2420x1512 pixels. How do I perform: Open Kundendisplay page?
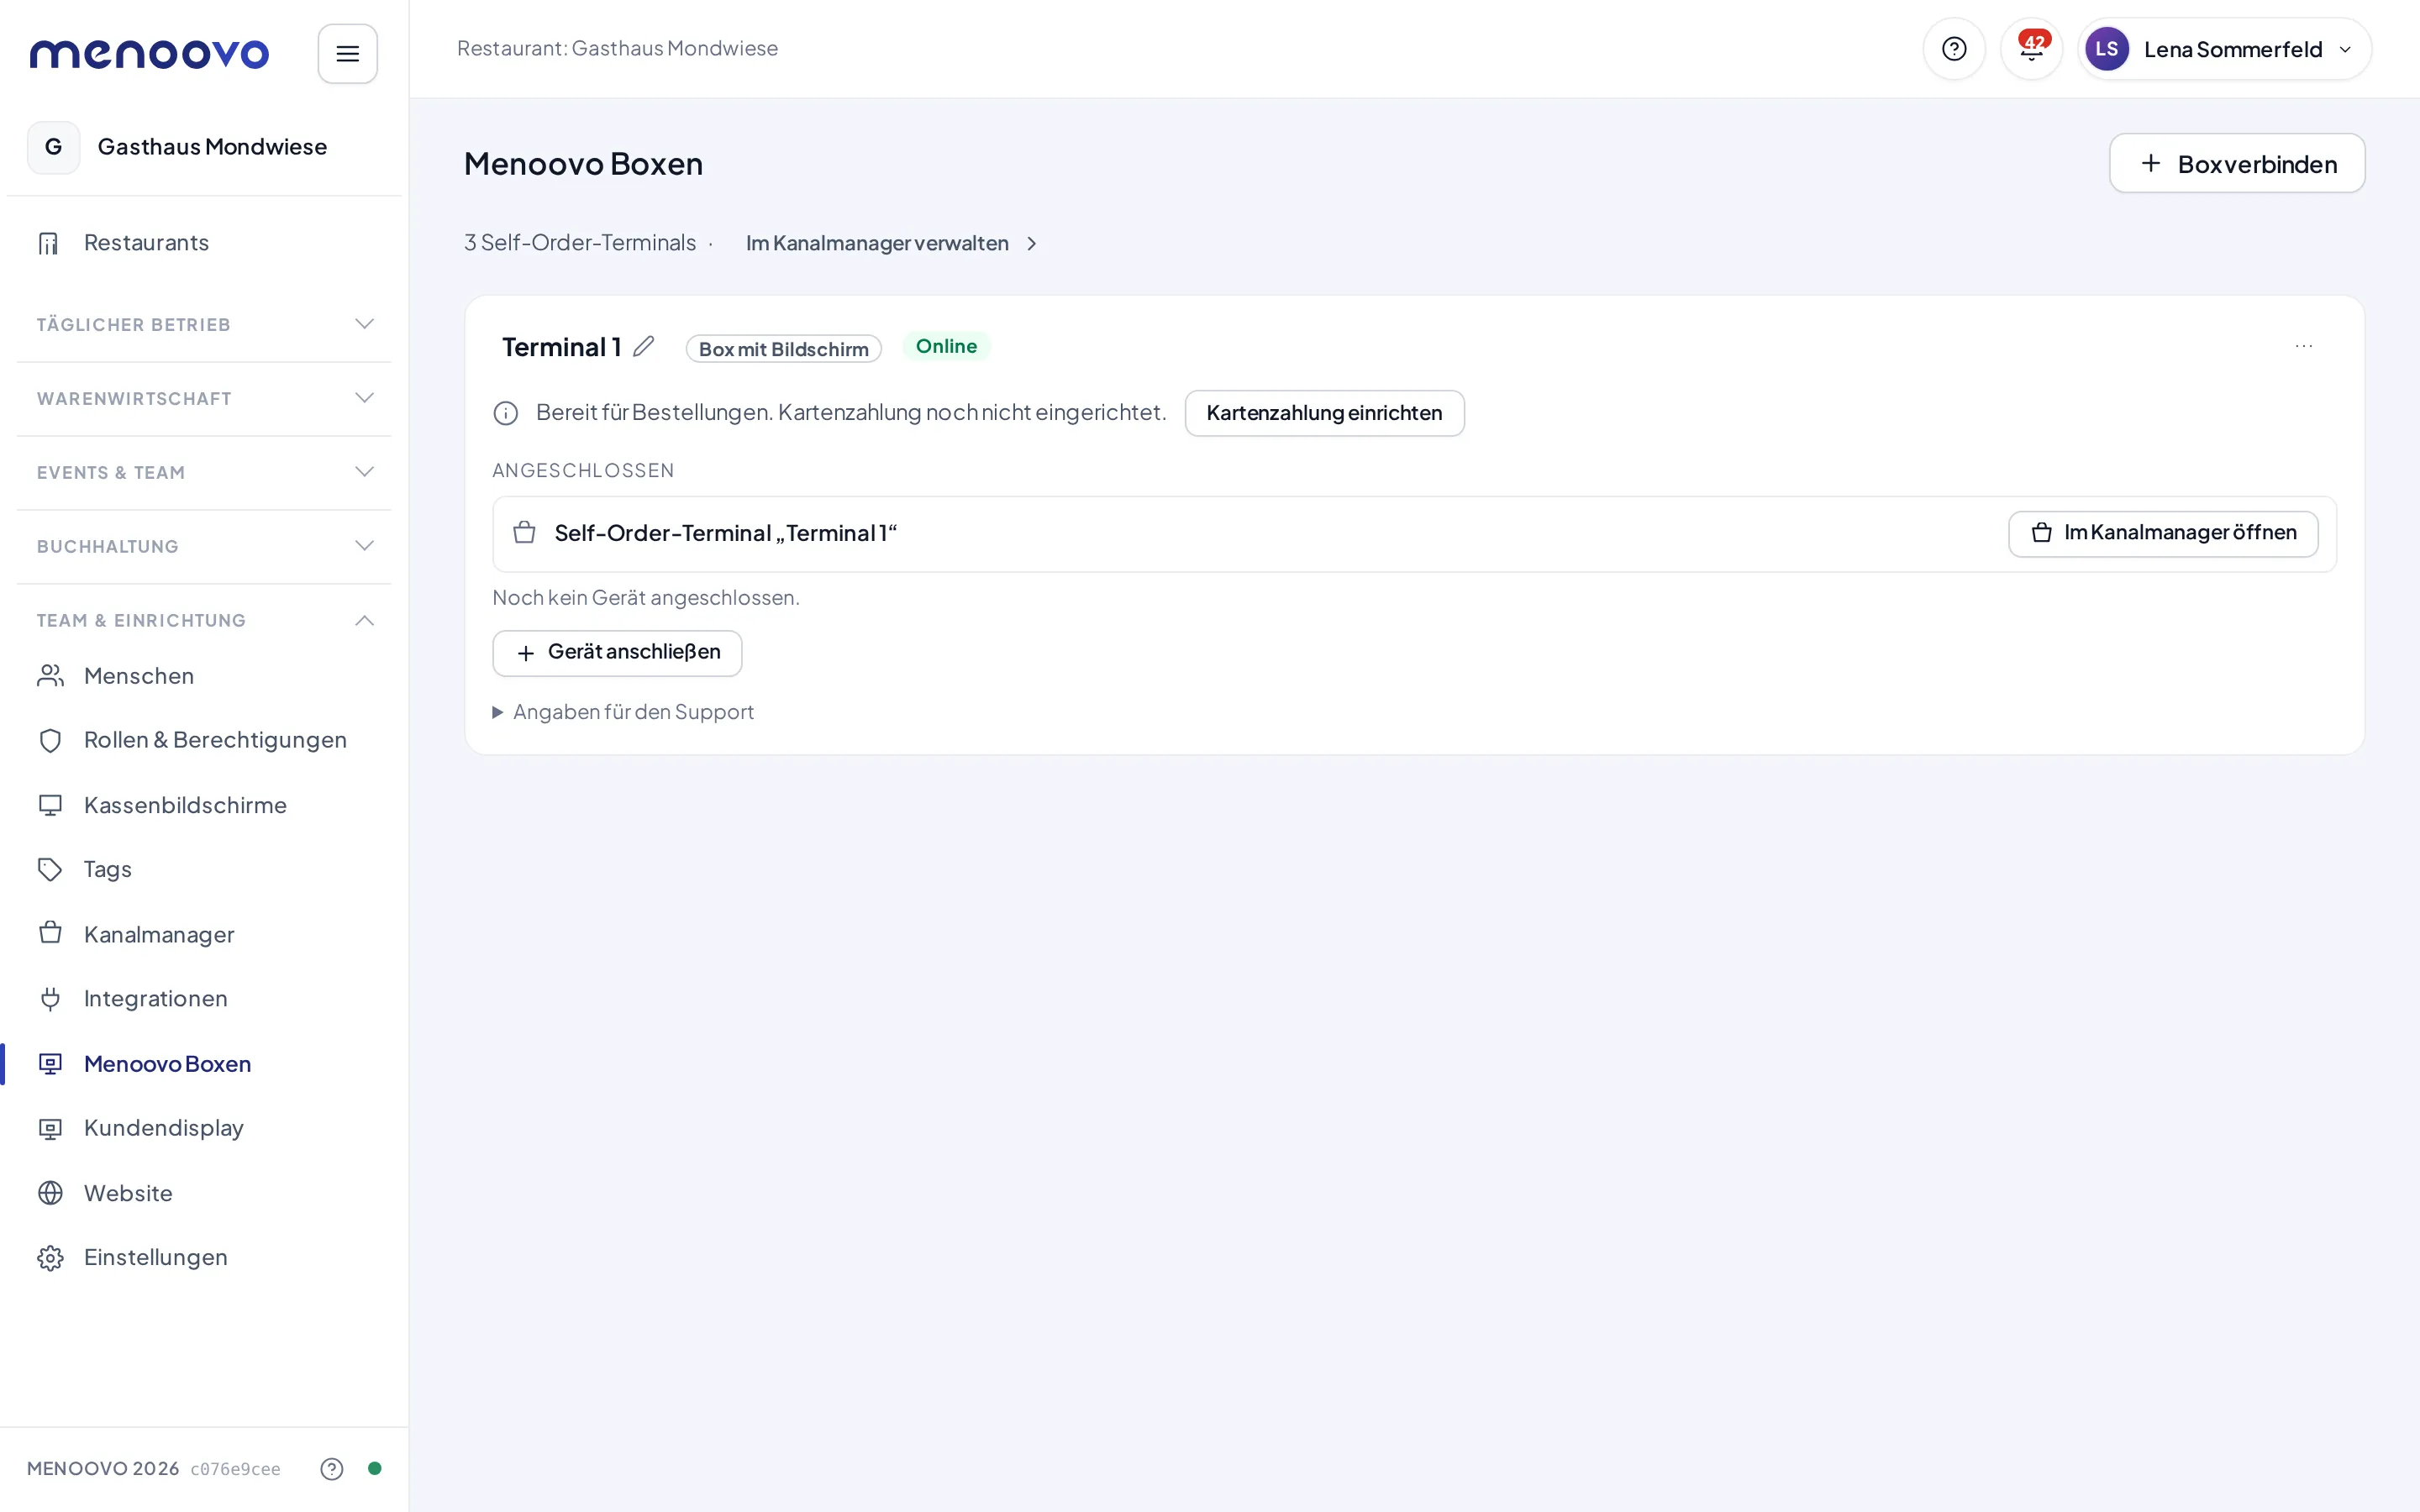click(x=204, y=1128)
